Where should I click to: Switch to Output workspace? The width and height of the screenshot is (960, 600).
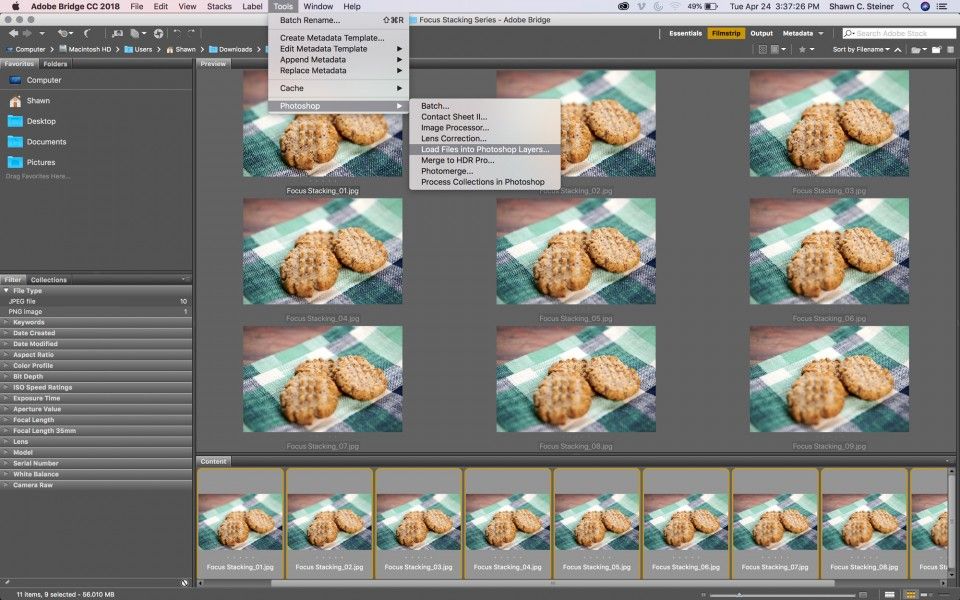pyautogui.click(x=762, y=33)
